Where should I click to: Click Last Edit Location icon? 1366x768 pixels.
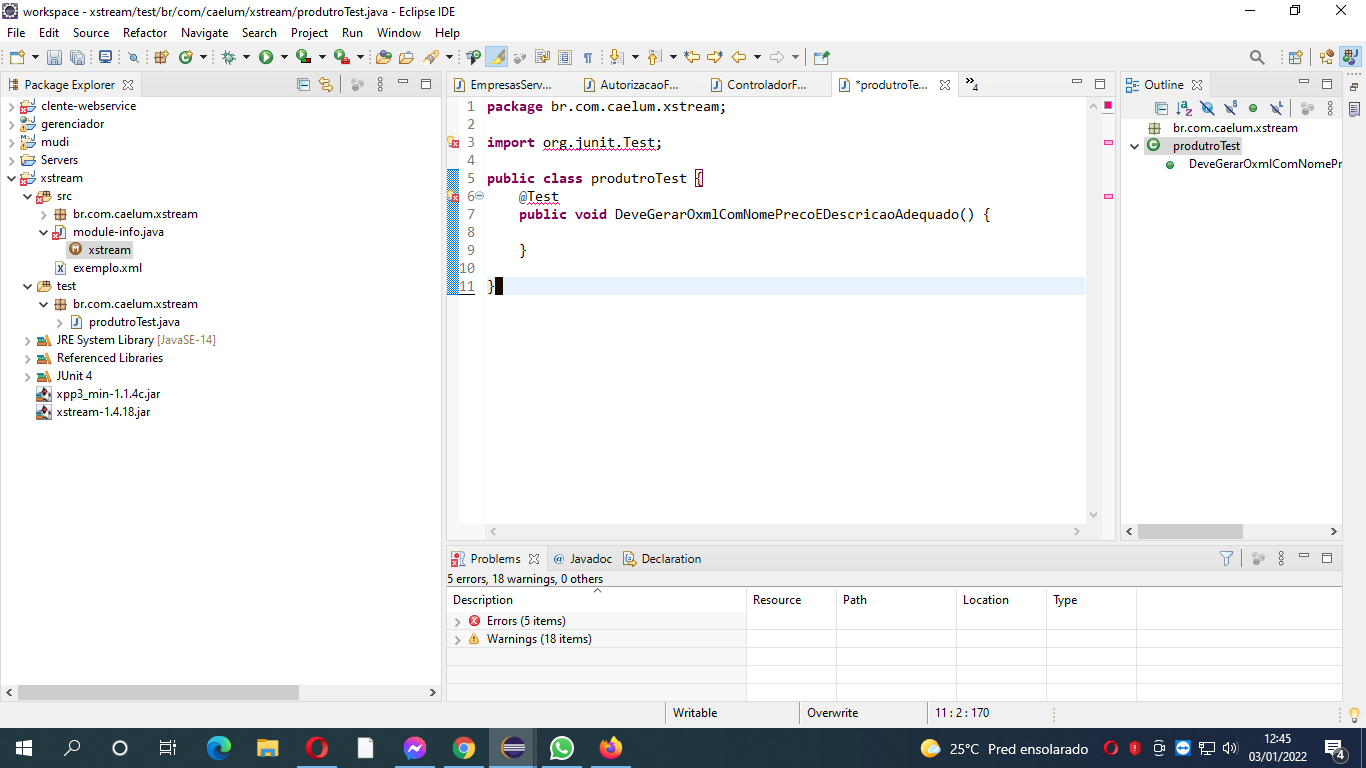pos(691,57)
